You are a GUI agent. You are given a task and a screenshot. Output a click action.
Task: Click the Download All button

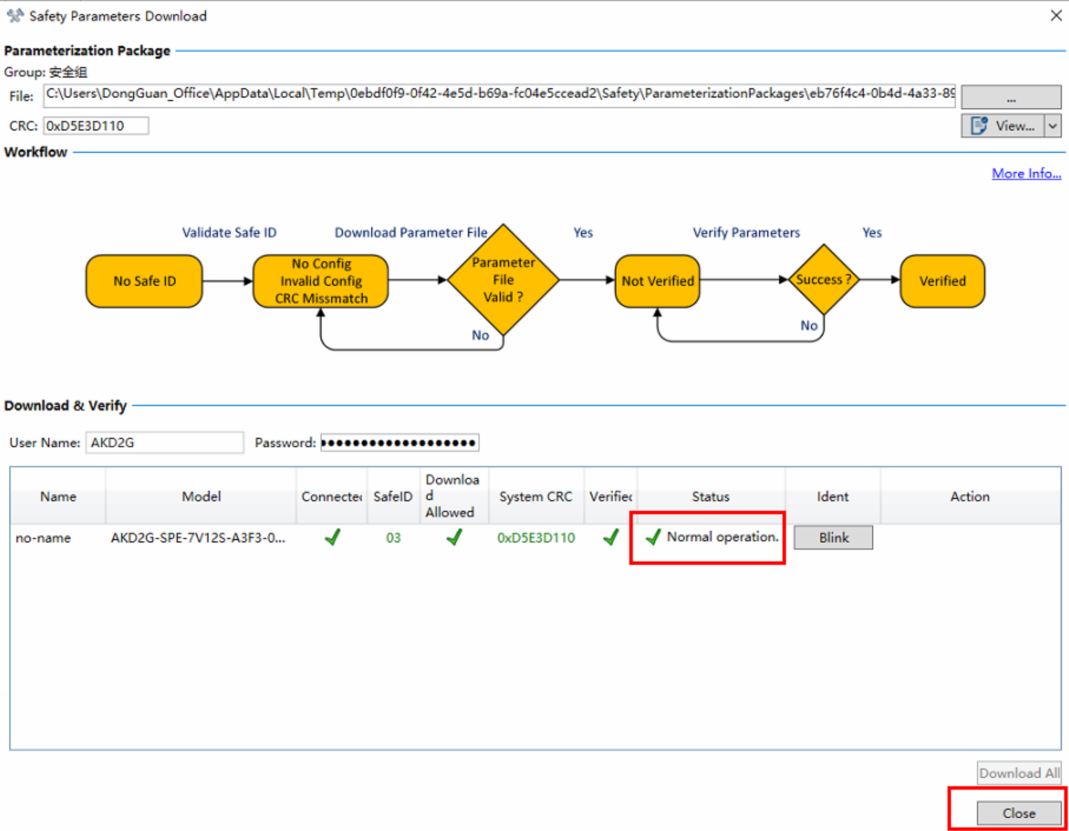(1019, 773)
